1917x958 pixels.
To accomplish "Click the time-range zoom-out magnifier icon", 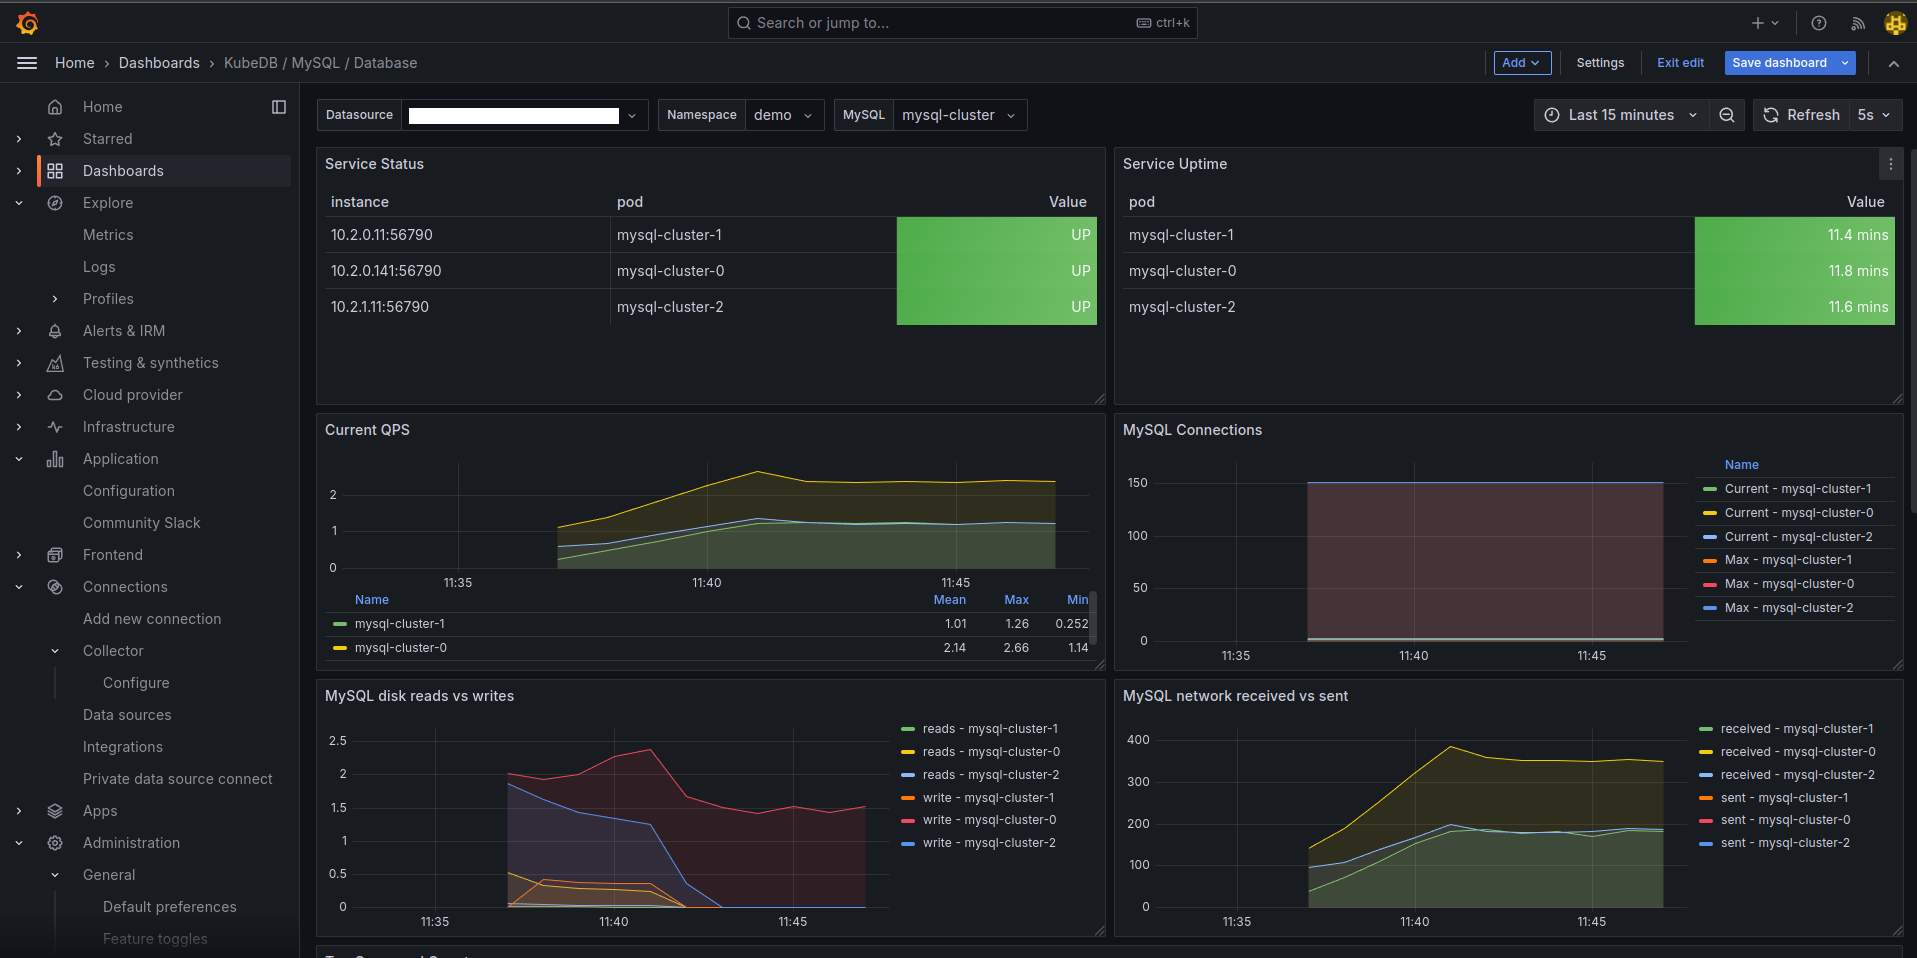I will (1726, 114).
